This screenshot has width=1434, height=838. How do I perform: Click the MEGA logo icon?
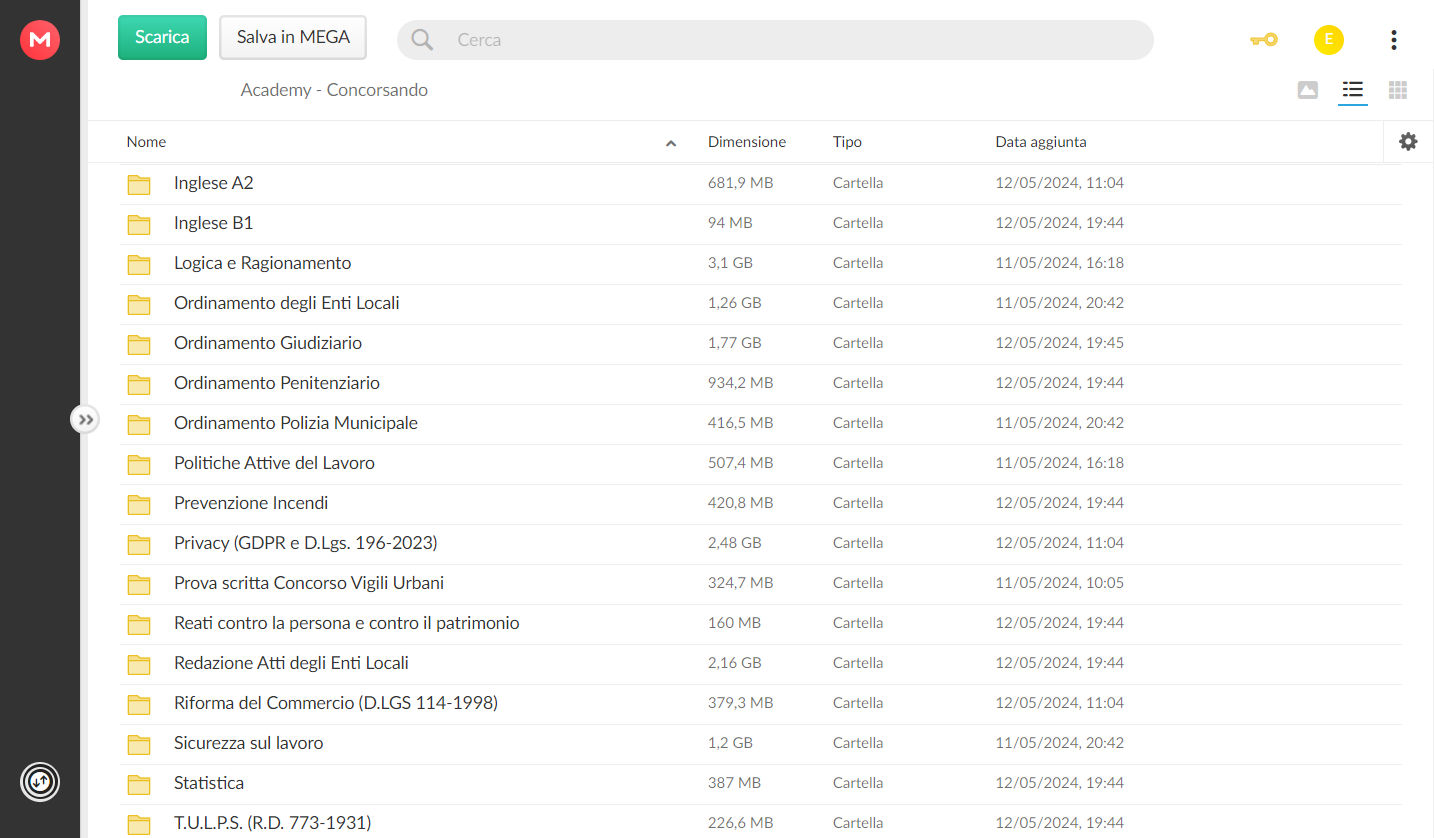coord(40,39)
